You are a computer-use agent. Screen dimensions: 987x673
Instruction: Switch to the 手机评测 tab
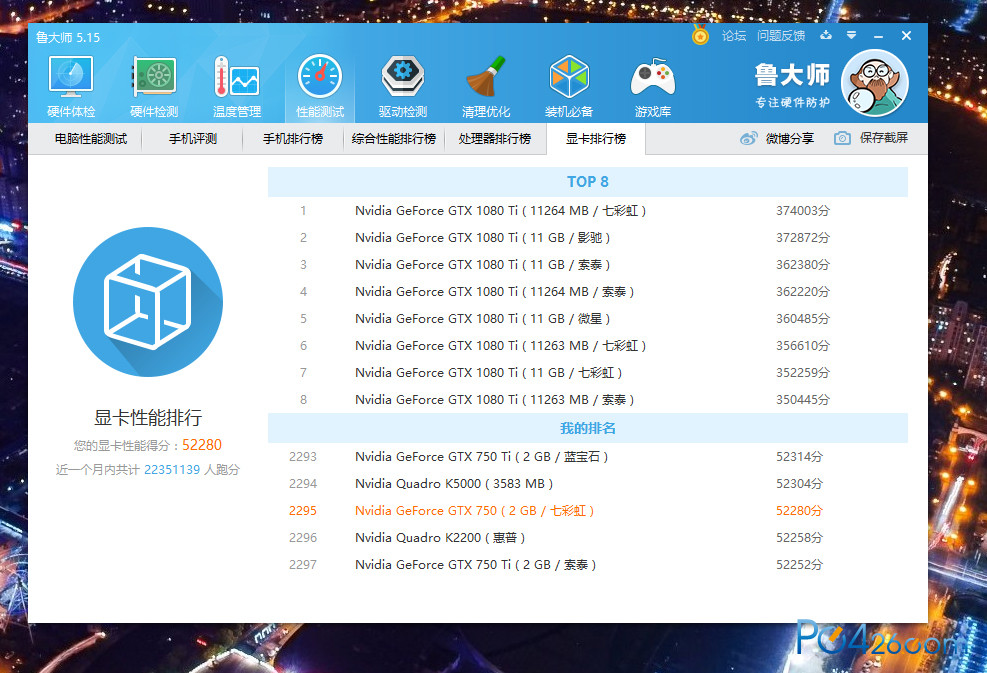coord(193,139)
